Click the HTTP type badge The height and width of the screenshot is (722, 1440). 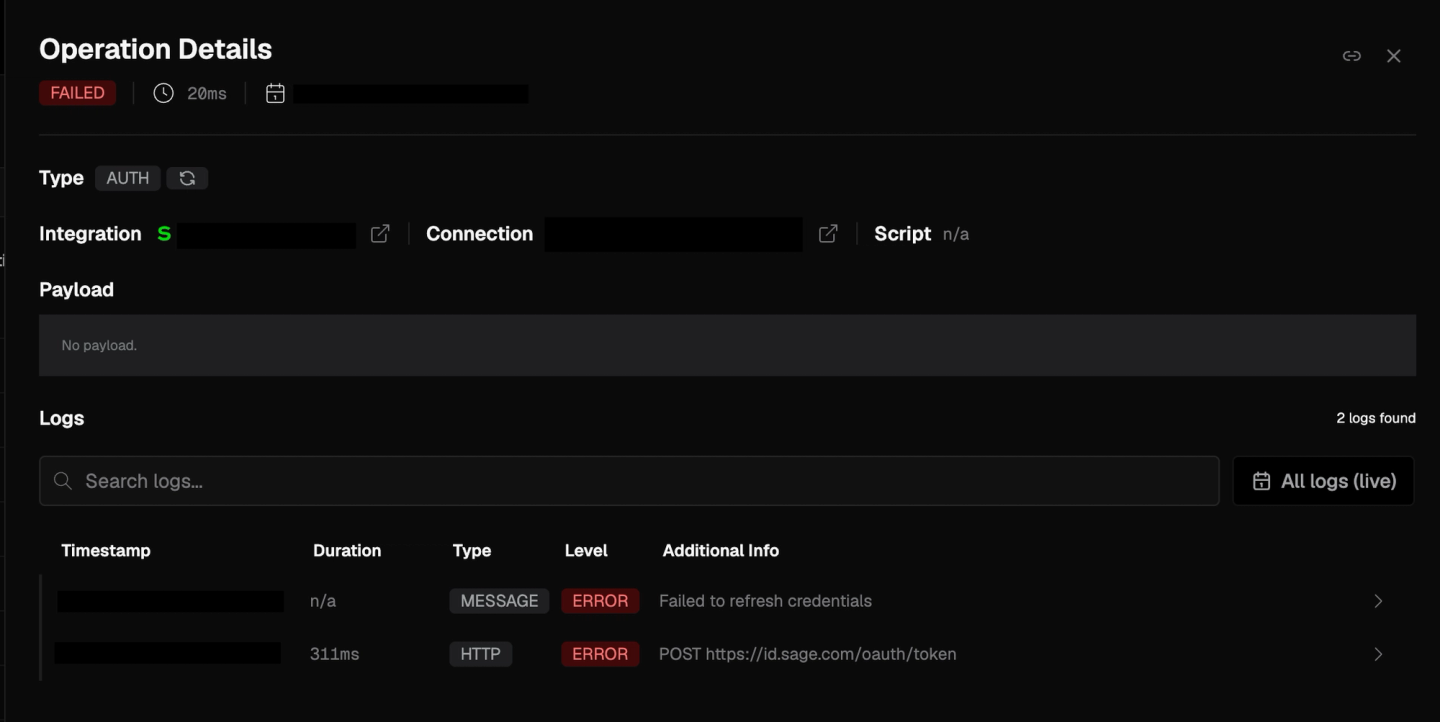point(480,654)
